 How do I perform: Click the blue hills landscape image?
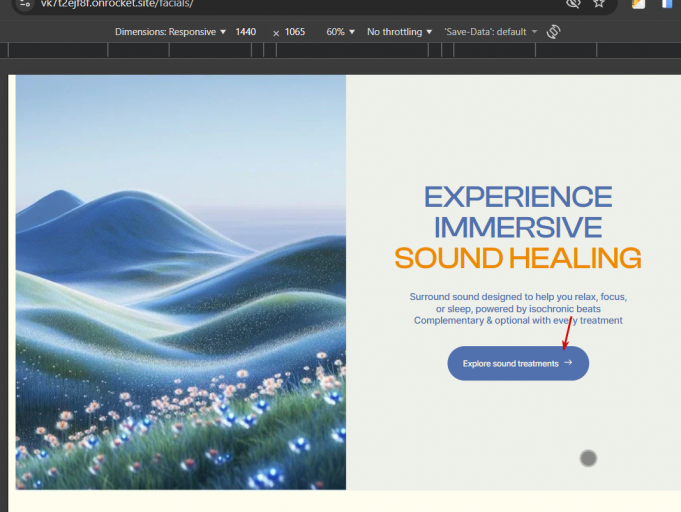coord(181,282)
